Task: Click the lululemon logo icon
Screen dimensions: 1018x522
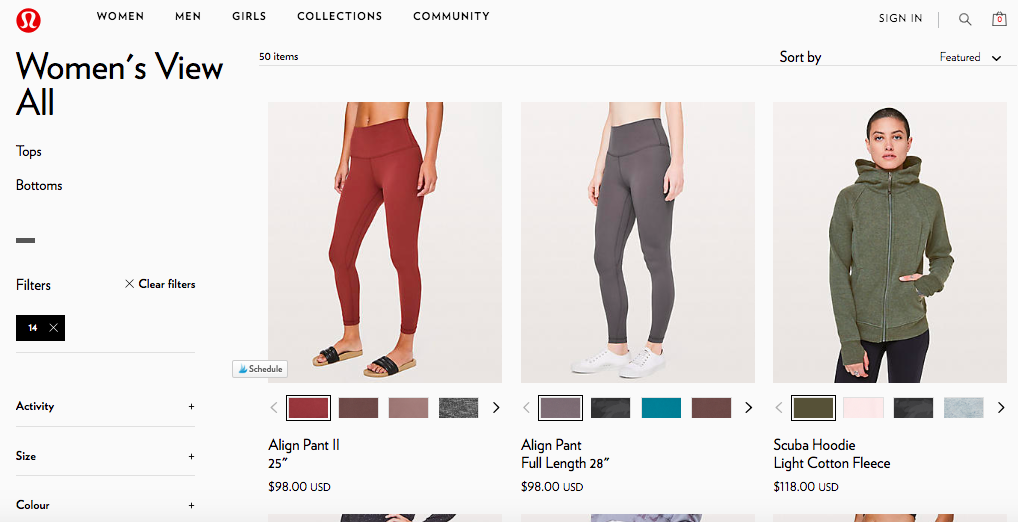Action: (x=29, y=19)
